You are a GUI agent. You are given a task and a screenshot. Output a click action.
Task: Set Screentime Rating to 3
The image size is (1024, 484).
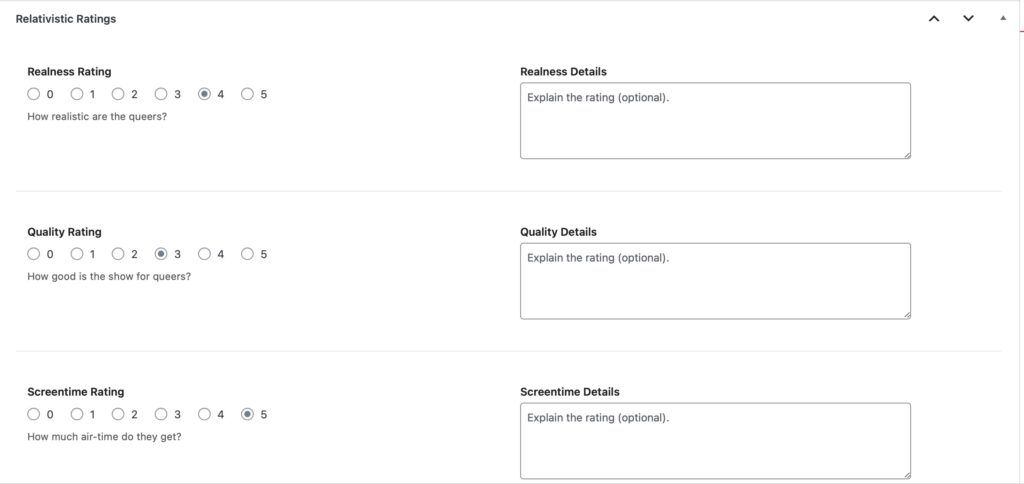point(162,414)
